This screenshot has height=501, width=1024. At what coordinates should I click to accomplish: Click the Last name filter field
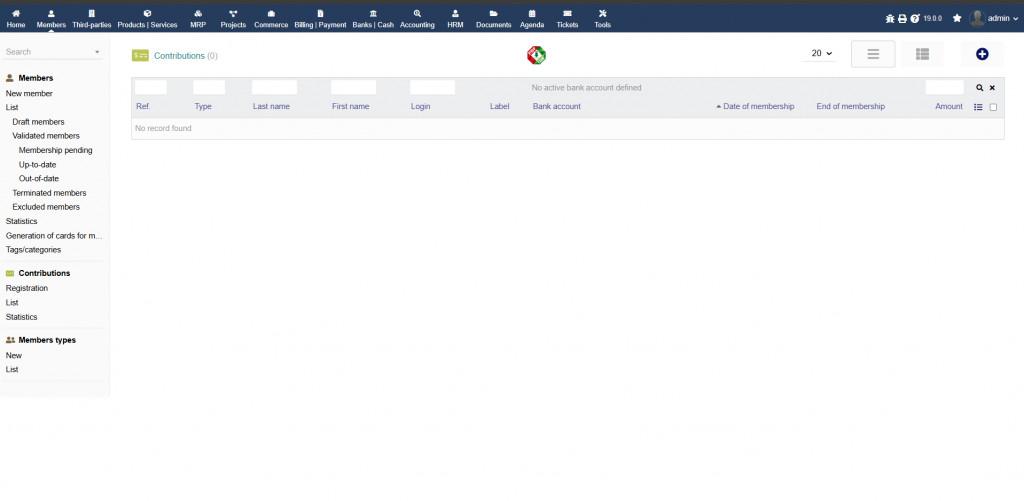(x=274, y=88)
